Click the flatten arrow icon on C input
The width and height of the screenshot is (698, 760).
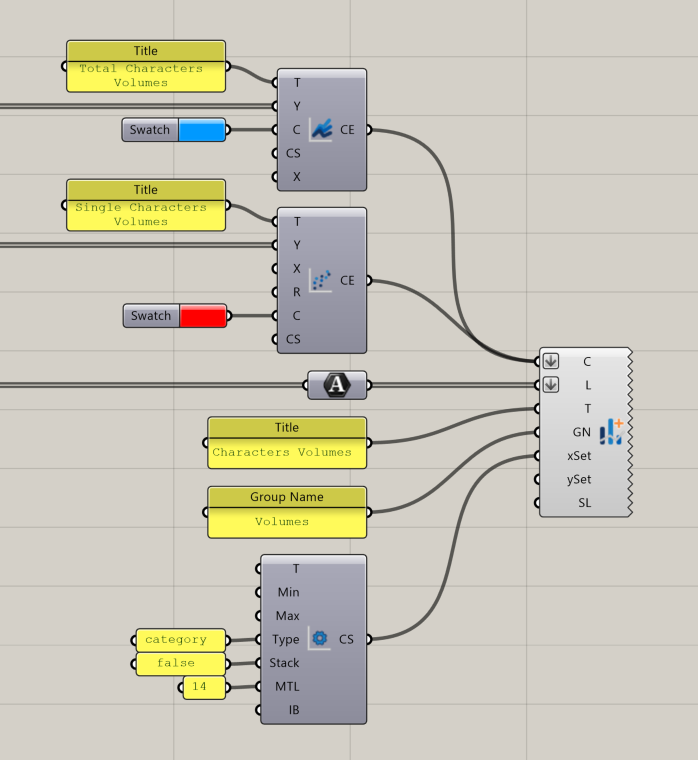[551, 361]
